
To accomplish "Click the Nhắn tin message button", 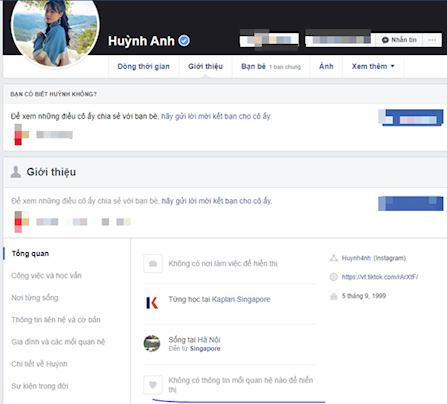I will [x=399, y=40].
